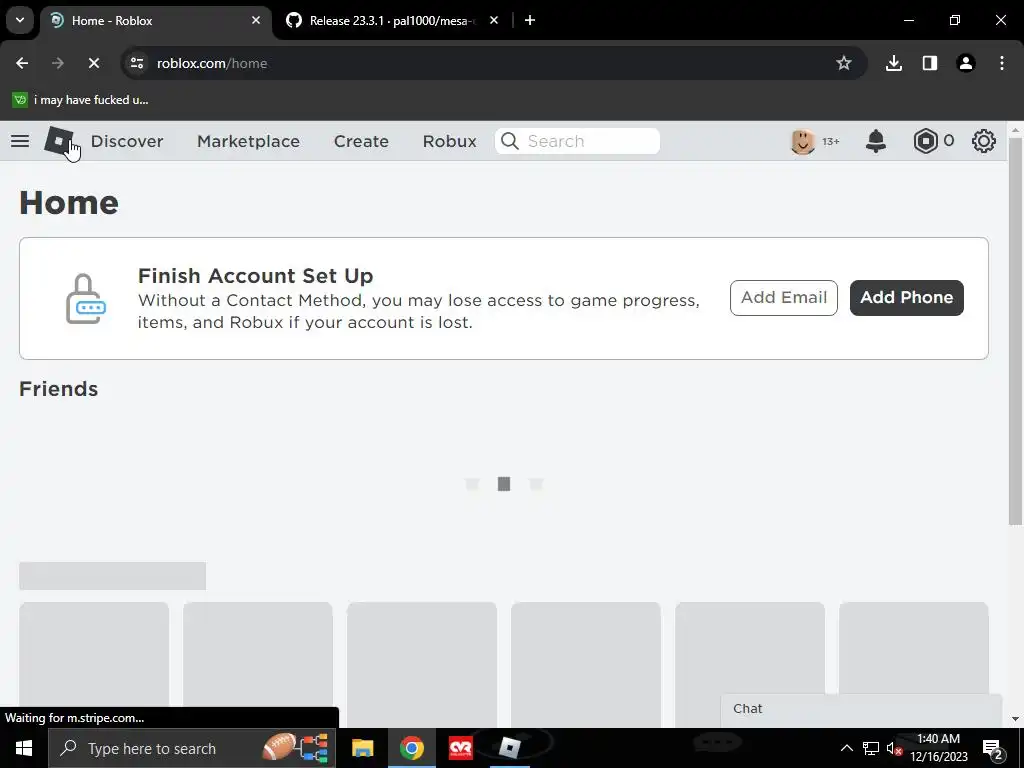Screen dimensions: 1024x768
Task: Open the Chat panel
Action: (x=861, y=709)
